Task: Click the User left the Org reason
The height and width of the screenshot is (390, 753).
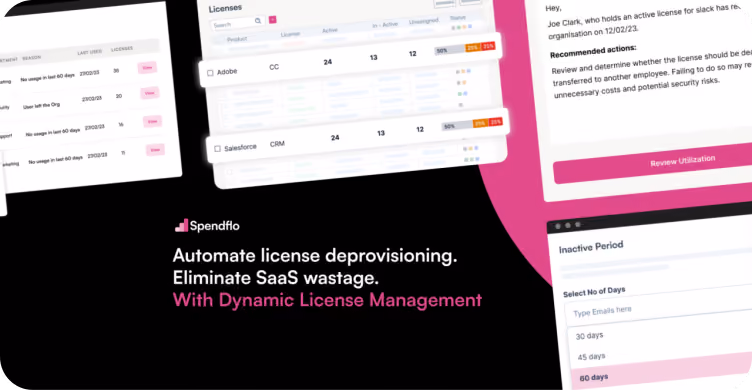Action: click(42, 105)
